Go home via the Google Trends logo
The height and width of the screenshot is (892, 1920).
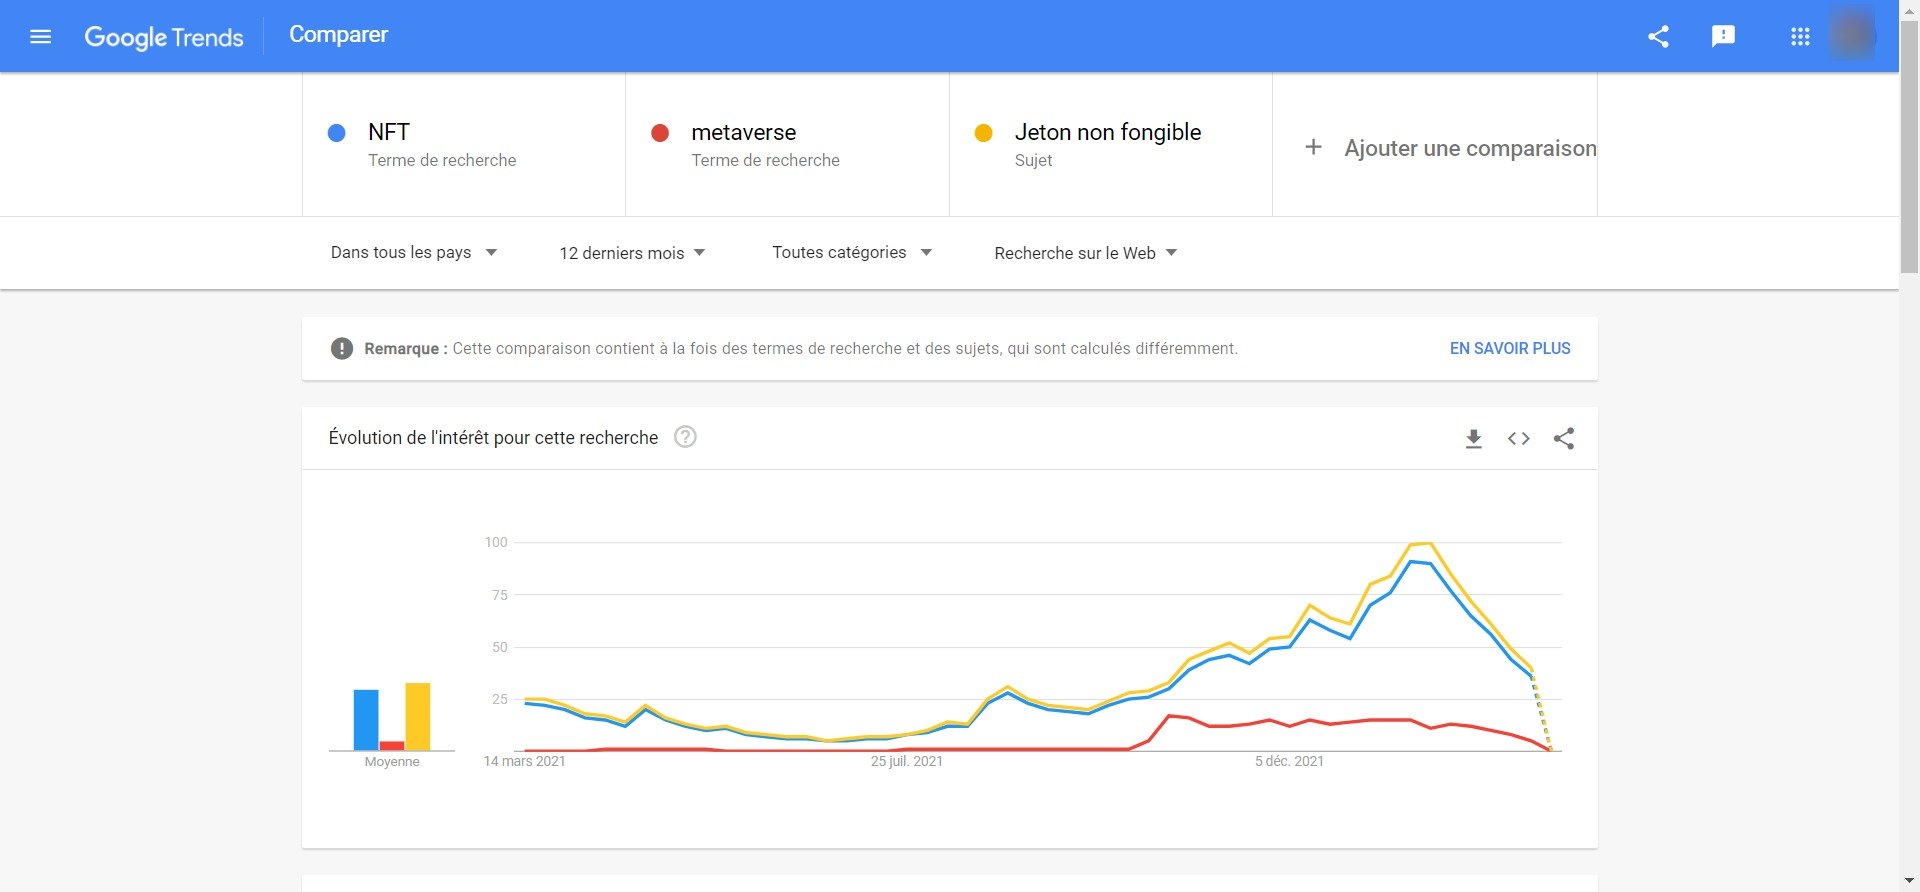tap(164, 36)
